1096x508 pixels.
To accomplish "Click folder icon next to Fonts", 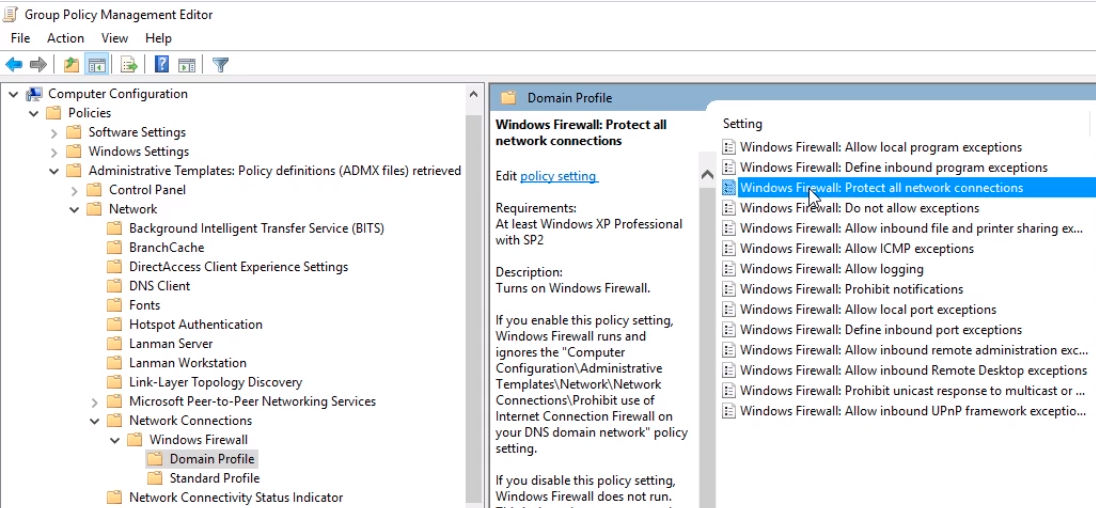I will click(115, 305).
